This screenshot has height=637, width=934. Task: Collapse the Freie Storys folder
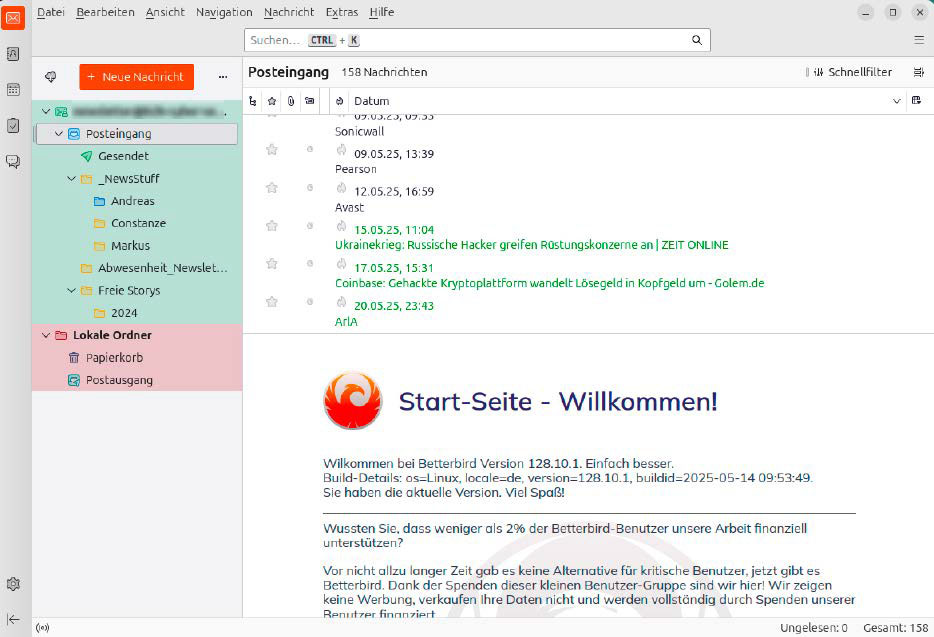(71, 291)
